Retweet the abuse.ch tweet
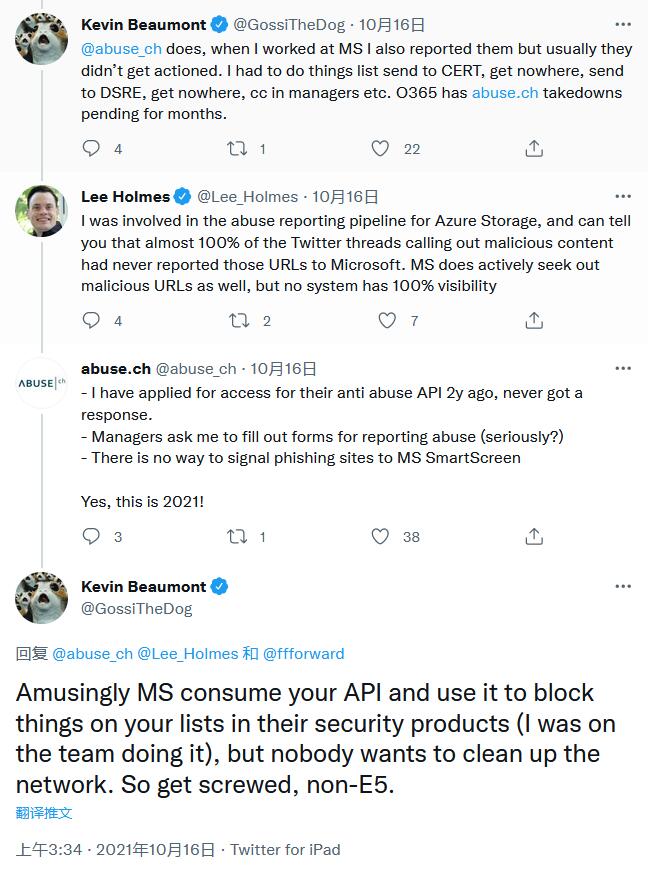This screenshot has height=871, width=648. (238, 536)
